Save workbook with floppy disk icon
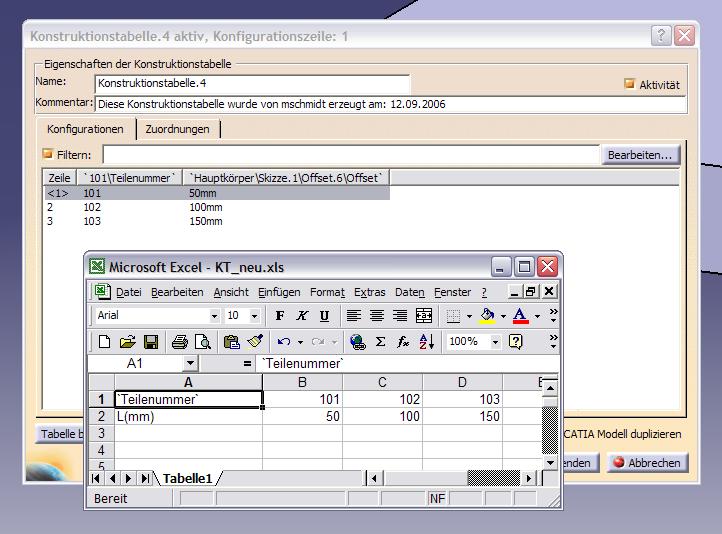The image size is (722, 534). [x=151, y=342]
